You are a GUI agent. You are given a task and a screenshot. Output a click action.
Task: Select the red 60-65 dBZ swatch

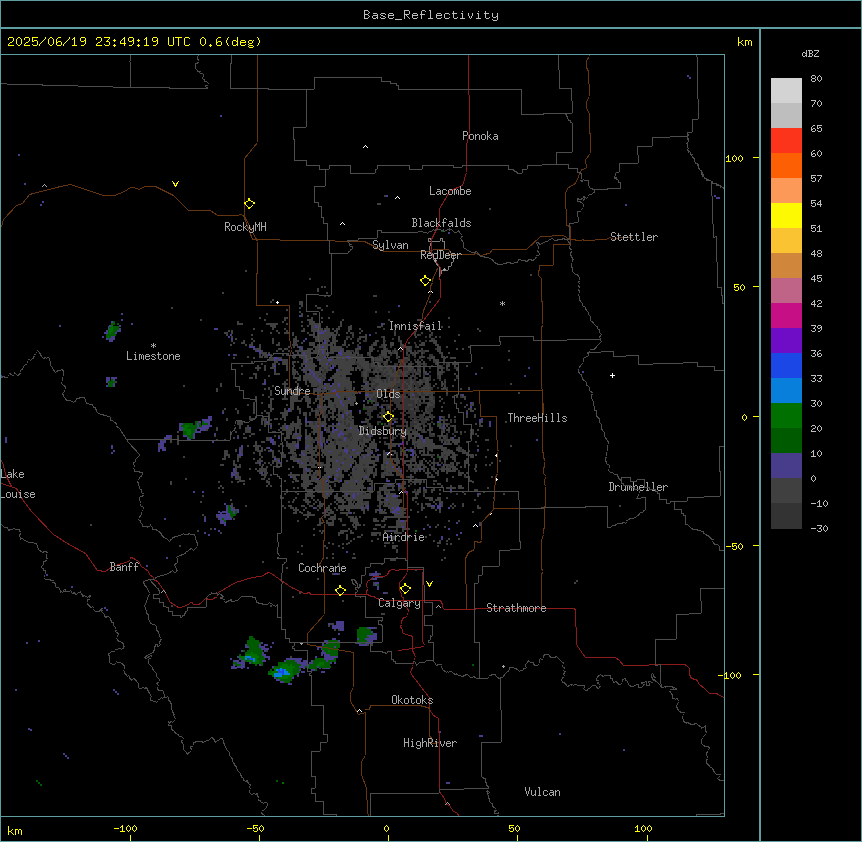(786, 141)
